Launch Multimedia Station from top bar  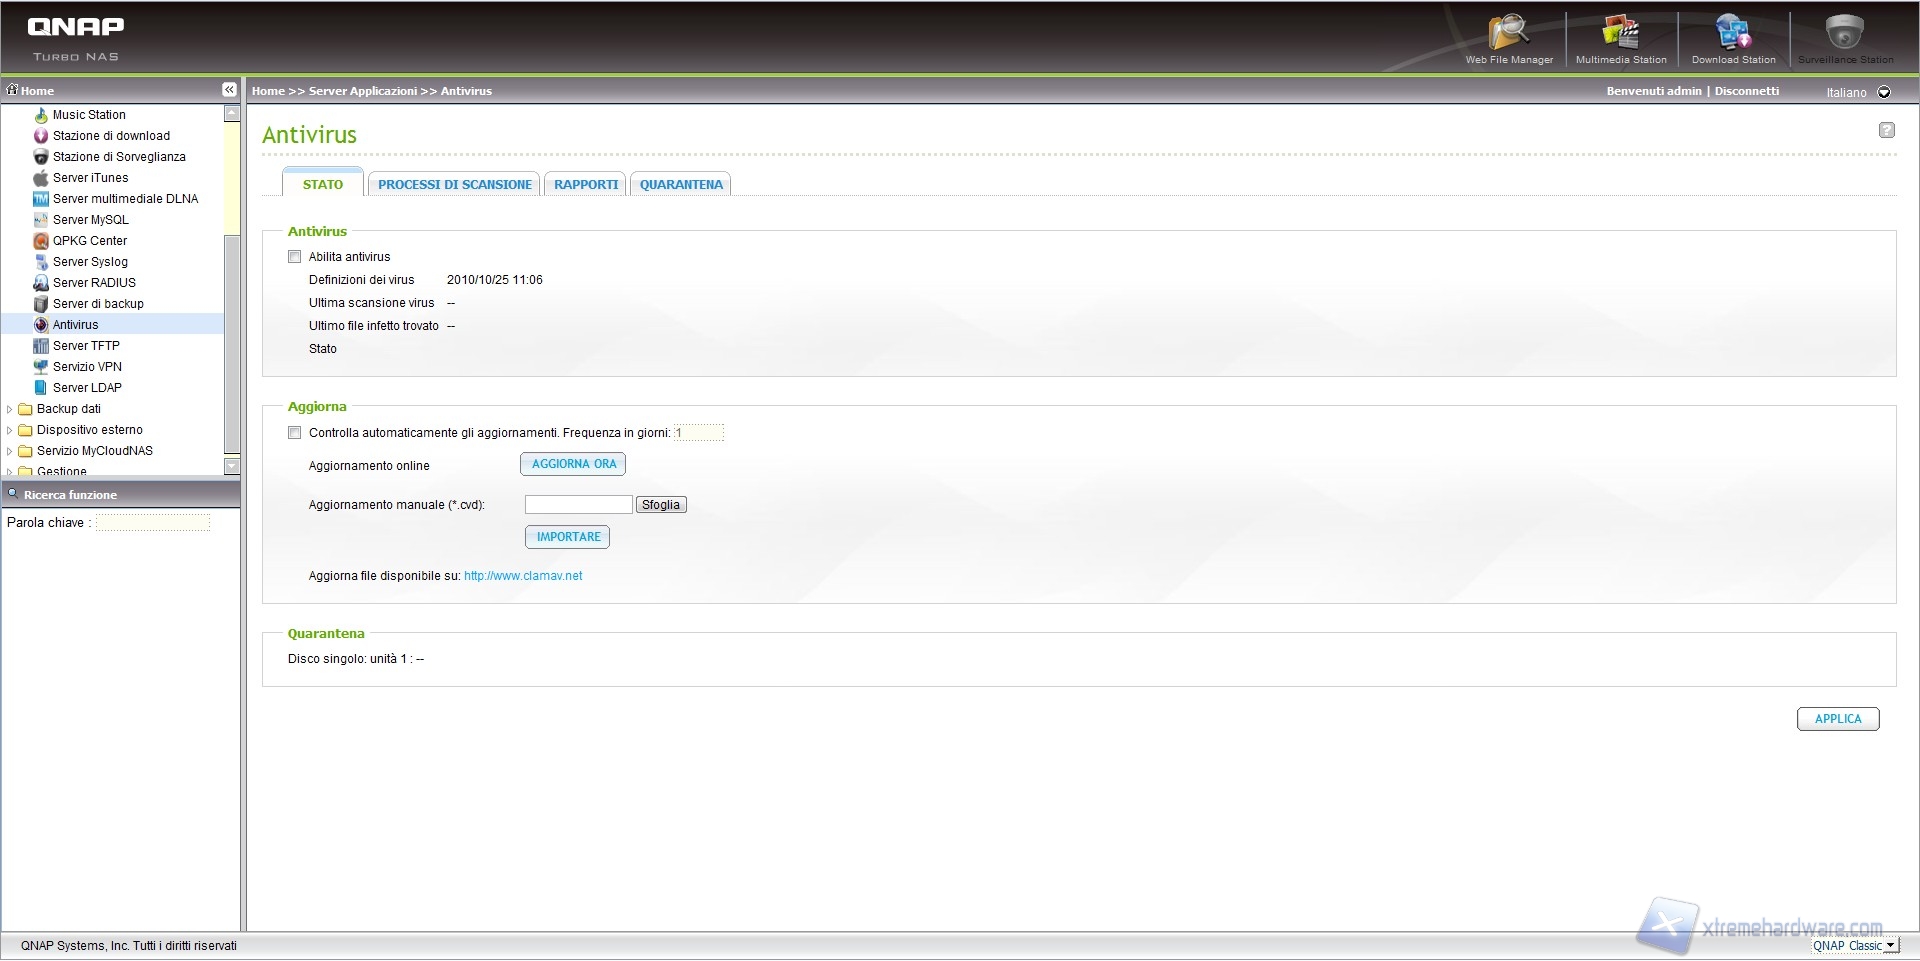pyautogui.click(x=1620, y=34)
